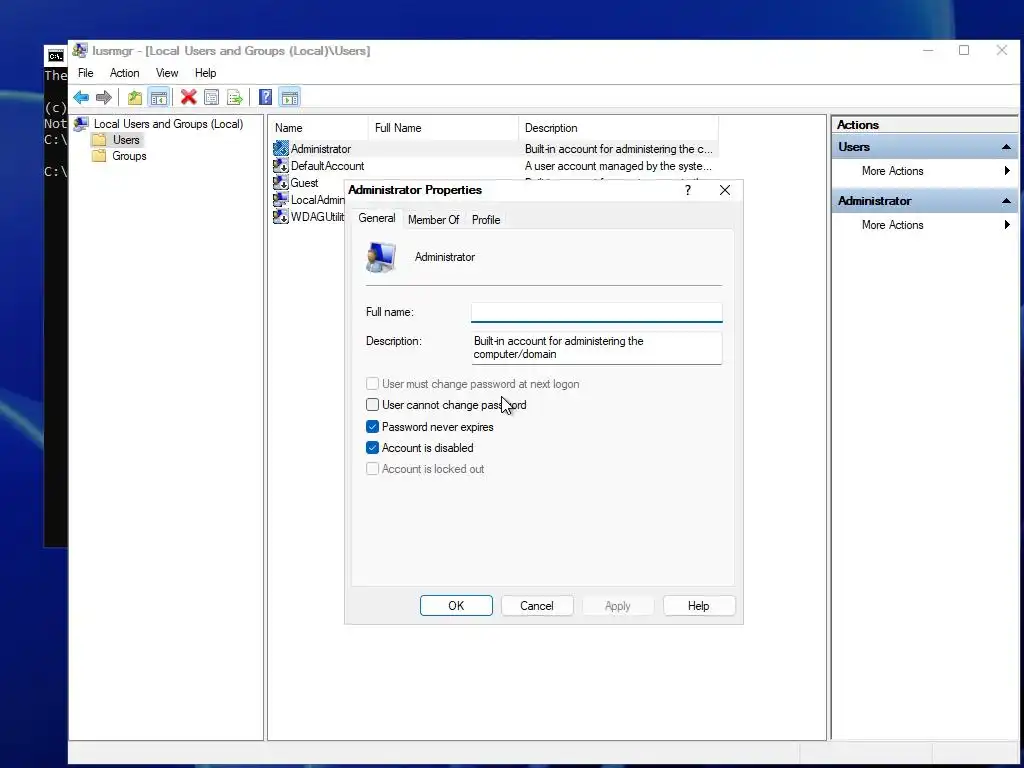Select the General tab
The width and height of the screenshot is (1024, 768).
point(377,218)
